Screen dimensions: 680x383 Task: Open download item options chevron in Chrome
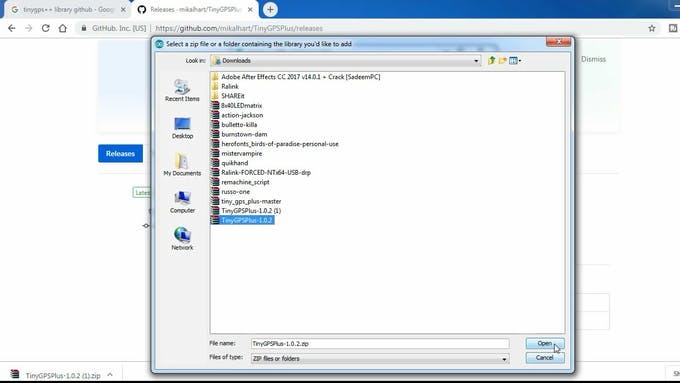110,375
